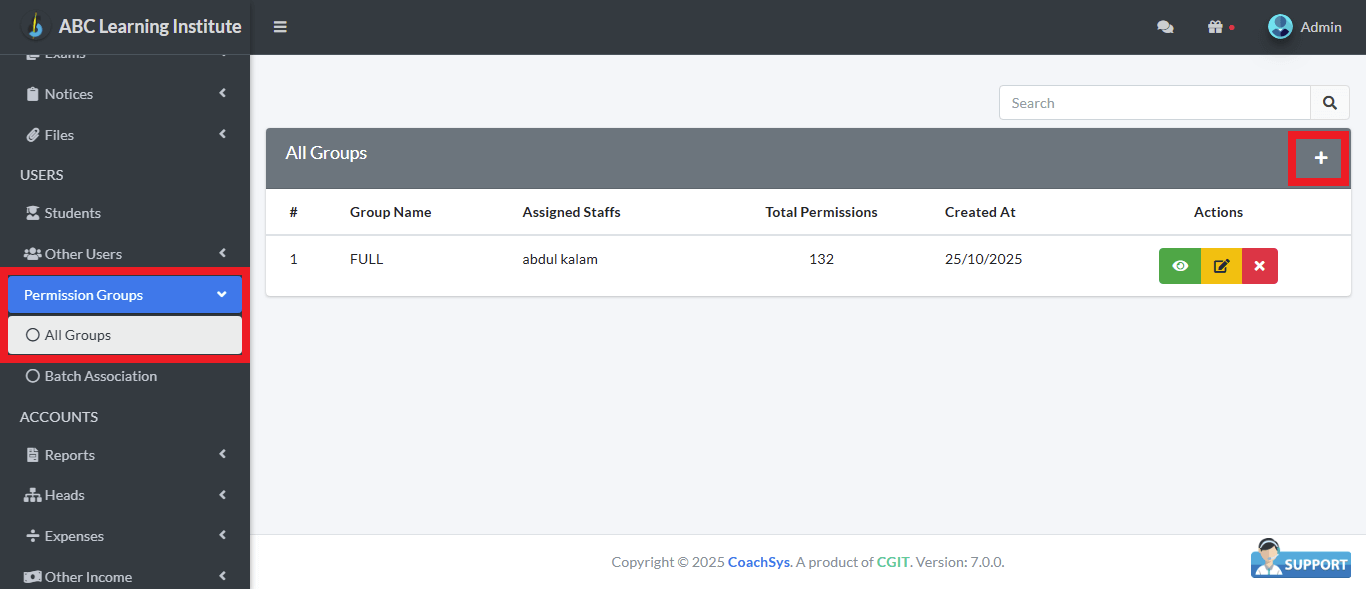
Task: Click into the Search input field
Action: coord(1154,103)
